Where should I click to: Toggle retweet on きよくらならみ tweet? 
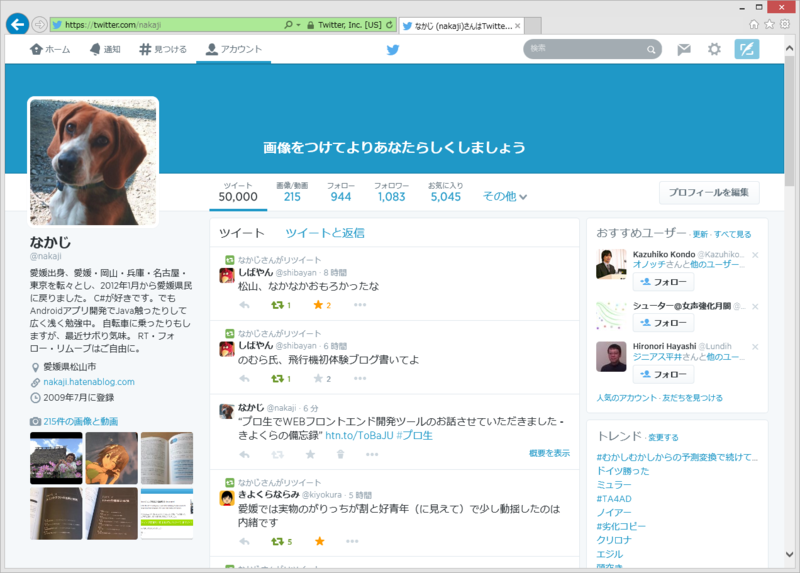coord(278,541)
